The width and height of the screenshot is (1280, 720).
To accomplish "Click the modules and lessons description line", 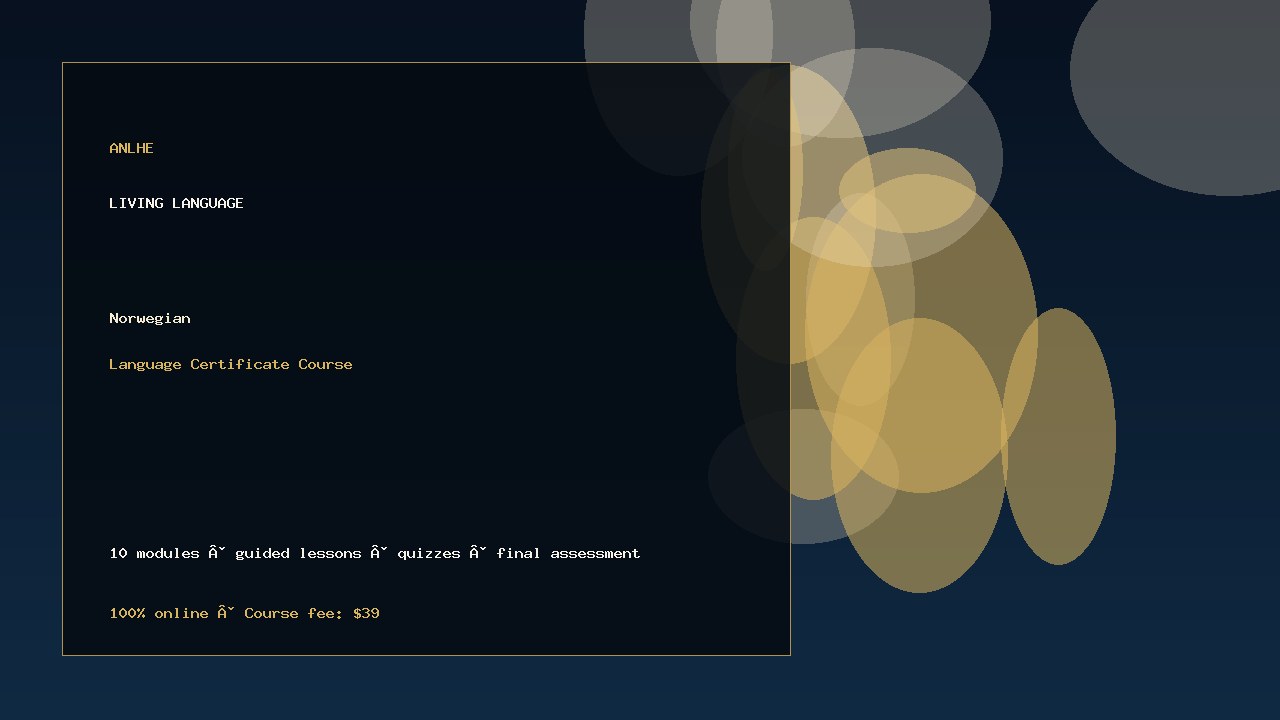I will tap(375, 553).
